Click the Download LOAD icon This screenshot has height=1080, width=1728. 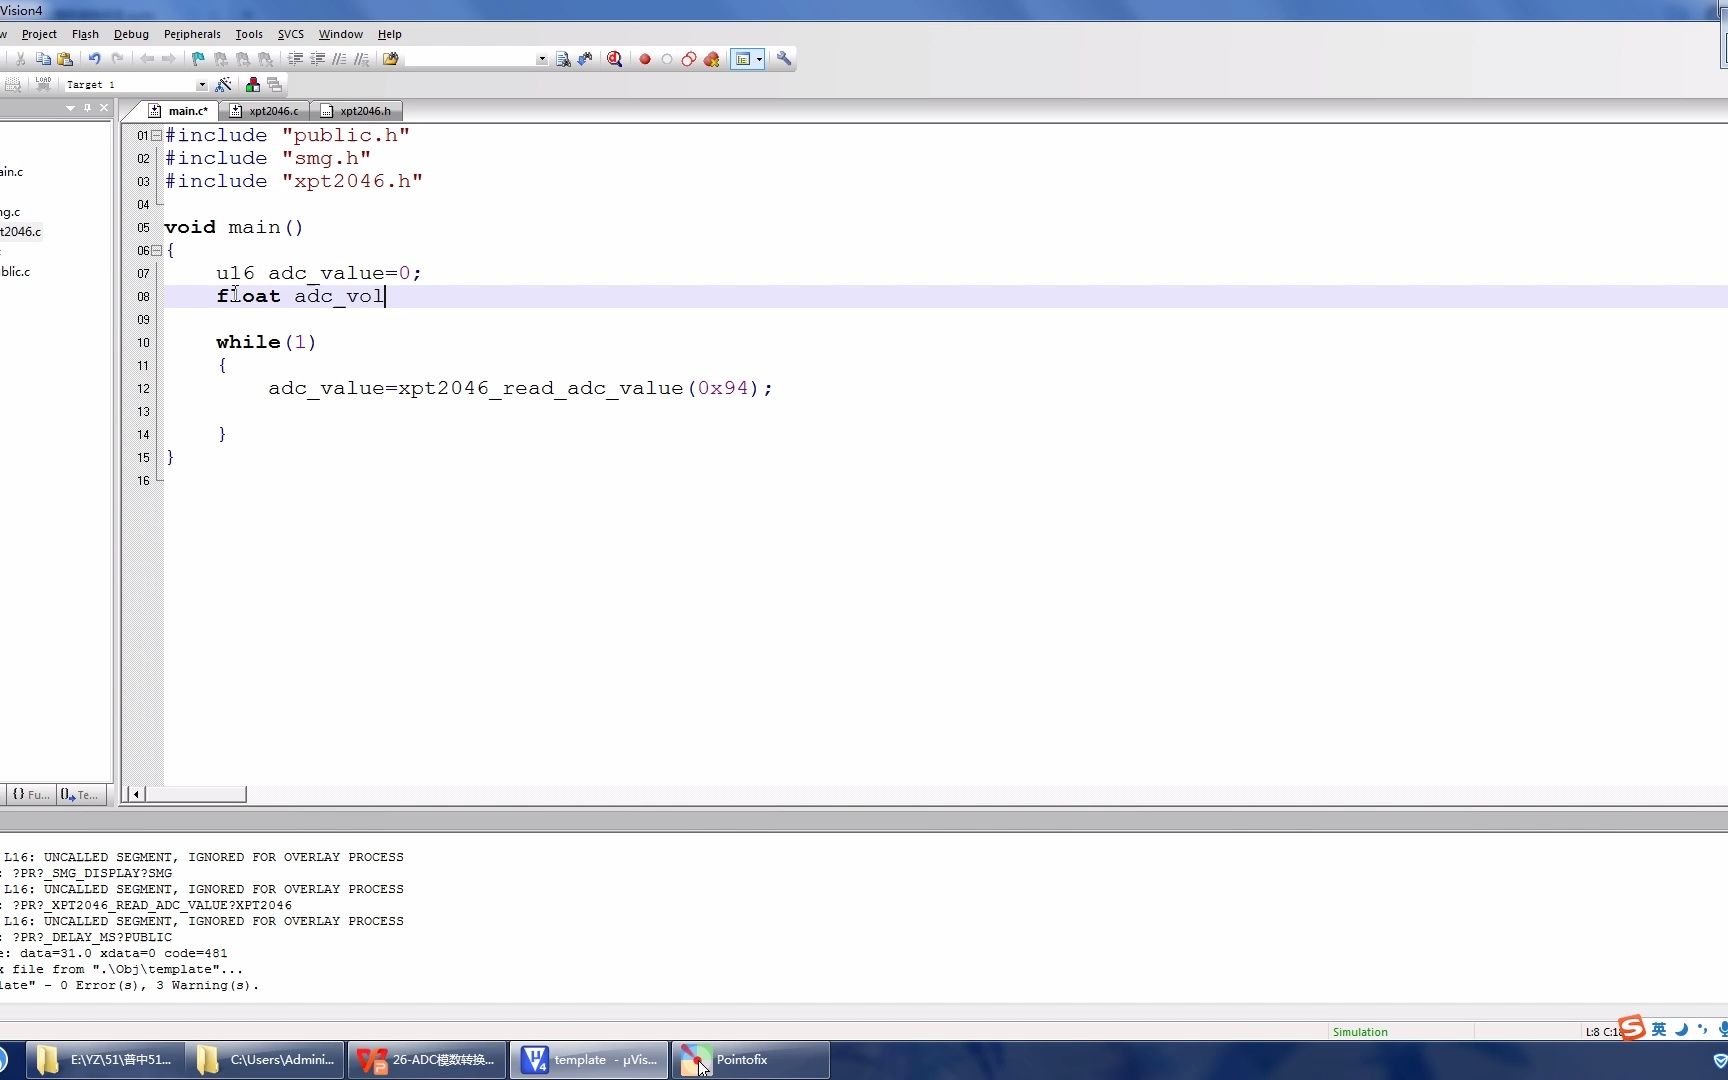coord(43,85)
